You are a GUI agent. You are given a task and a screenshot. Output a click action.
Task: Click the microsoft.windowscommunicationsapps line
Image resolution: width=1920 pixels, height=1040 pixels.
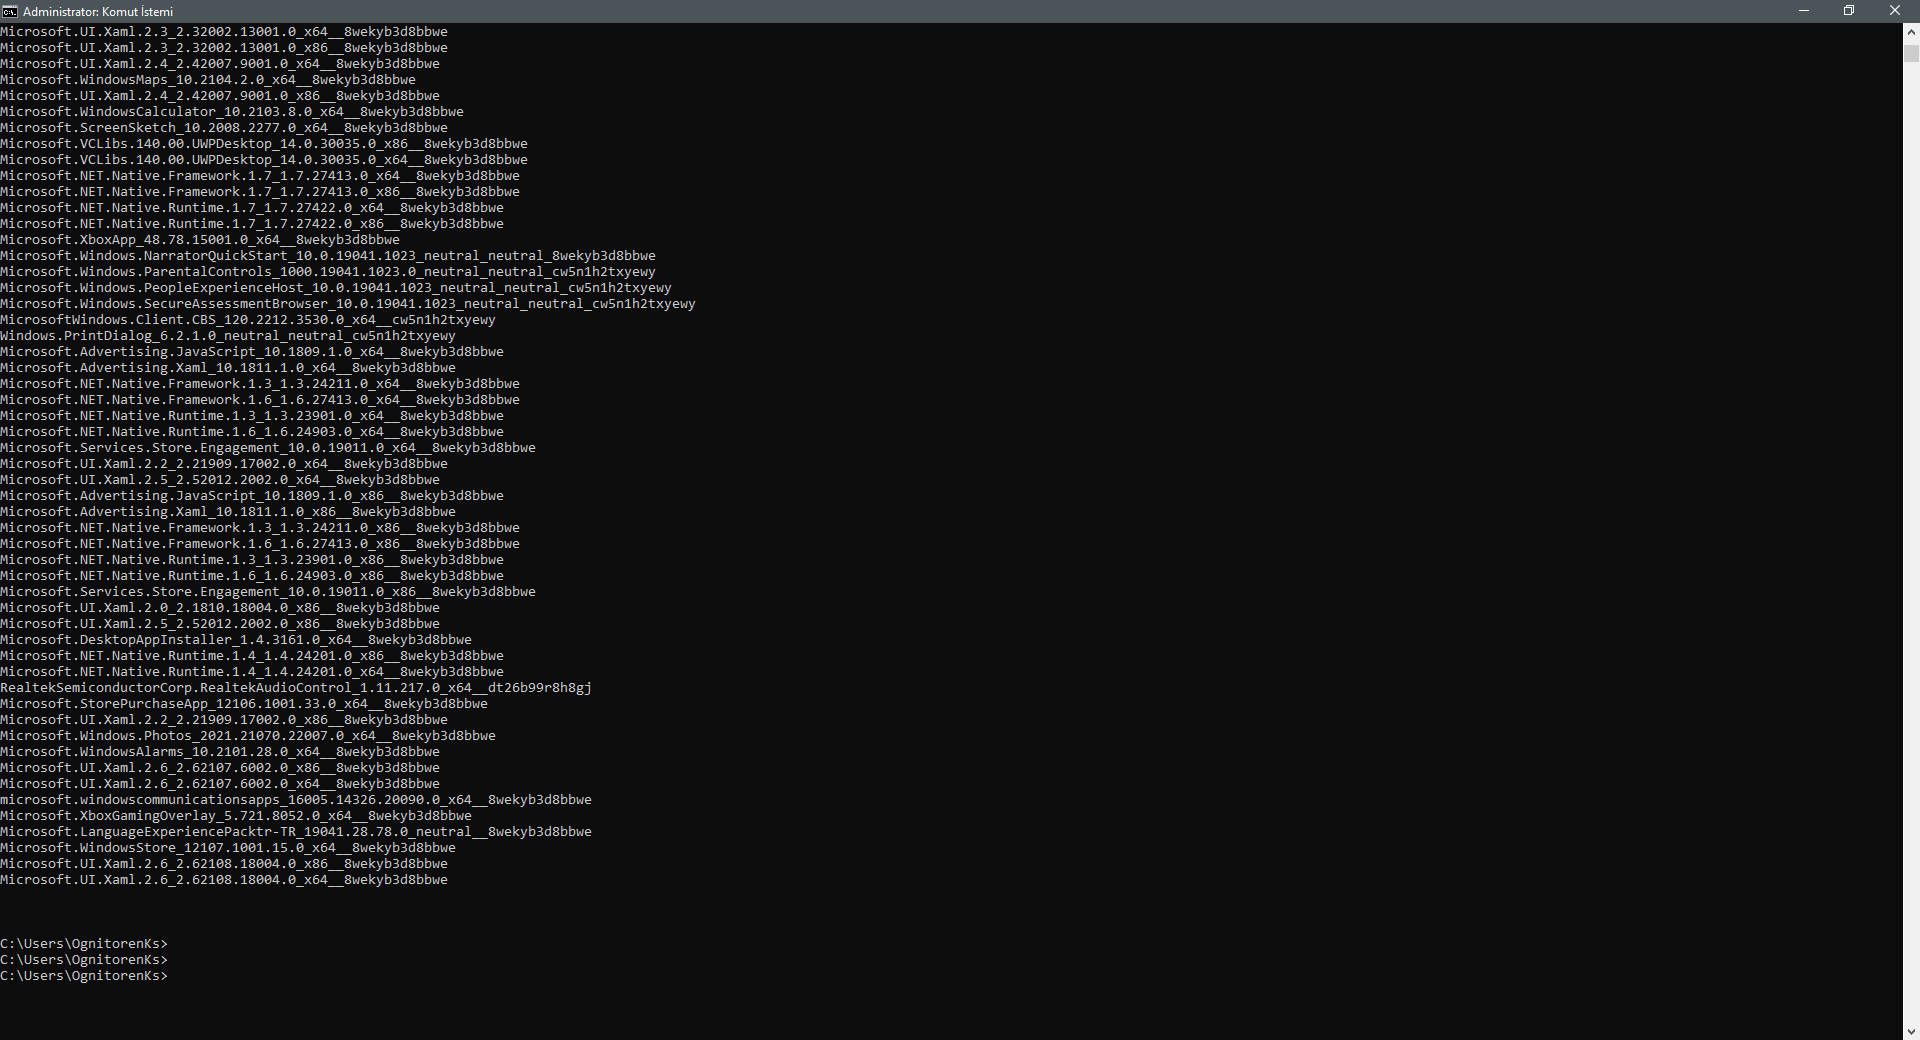click(x=296, y=800)
